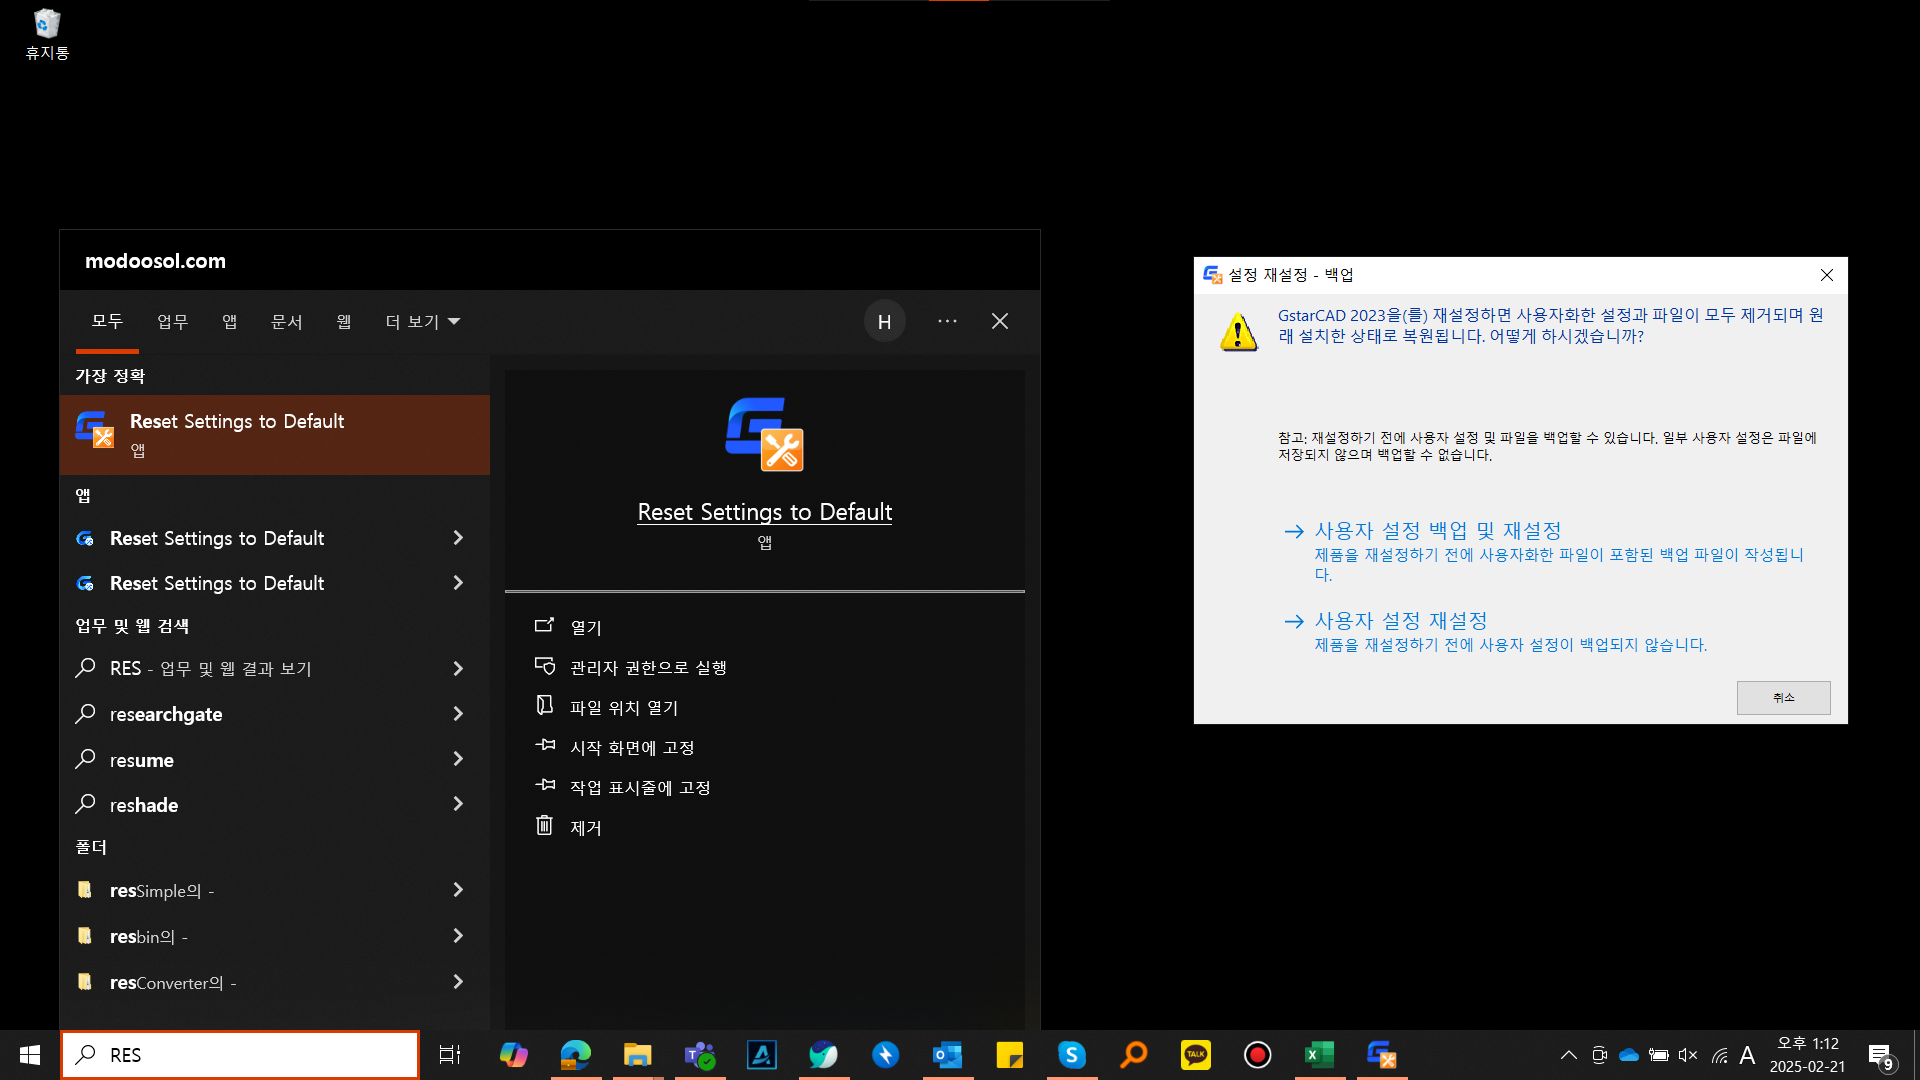Viewport: 1920px width, 1080px height.
Task: Open the notification center icon
Action: (1880, 1055)
